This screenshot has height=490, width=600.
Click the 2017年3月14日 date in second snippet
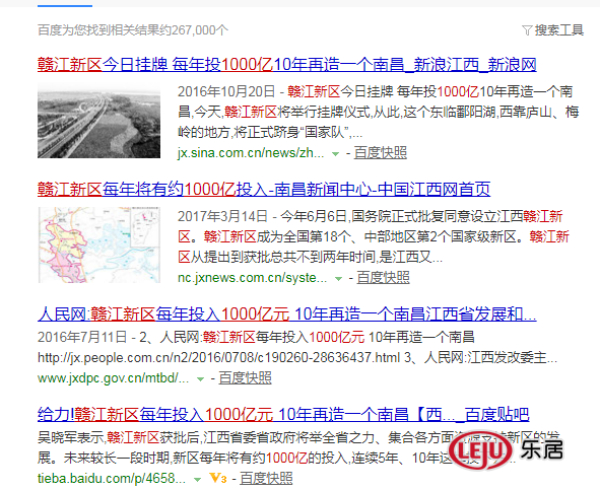[x=222, y=217]
